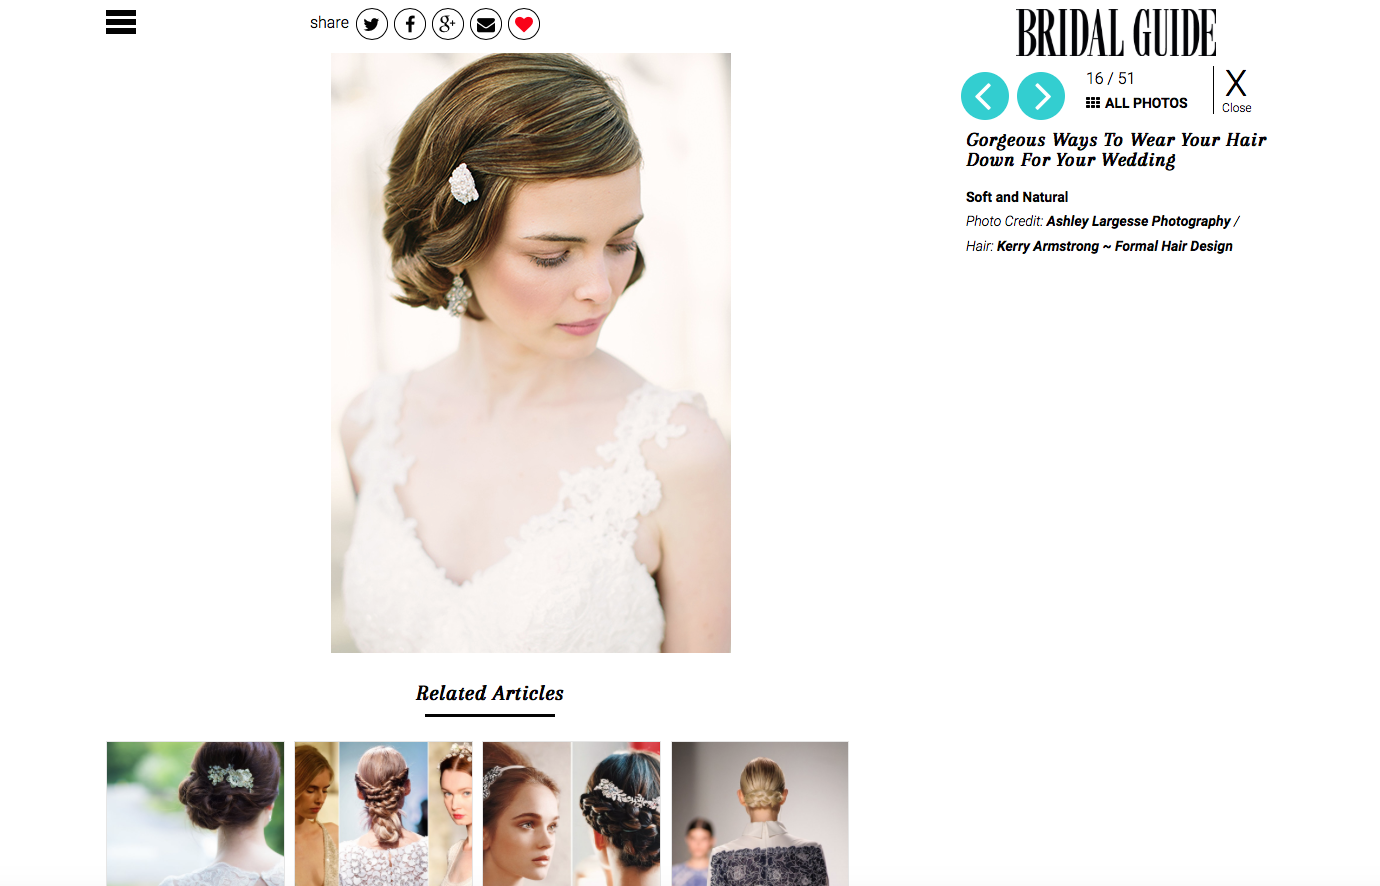Image resolution: width=1380 pixels, height=886 pixels.
Task: Share this photo on Google Plus
Action: [x=448, y=24]
